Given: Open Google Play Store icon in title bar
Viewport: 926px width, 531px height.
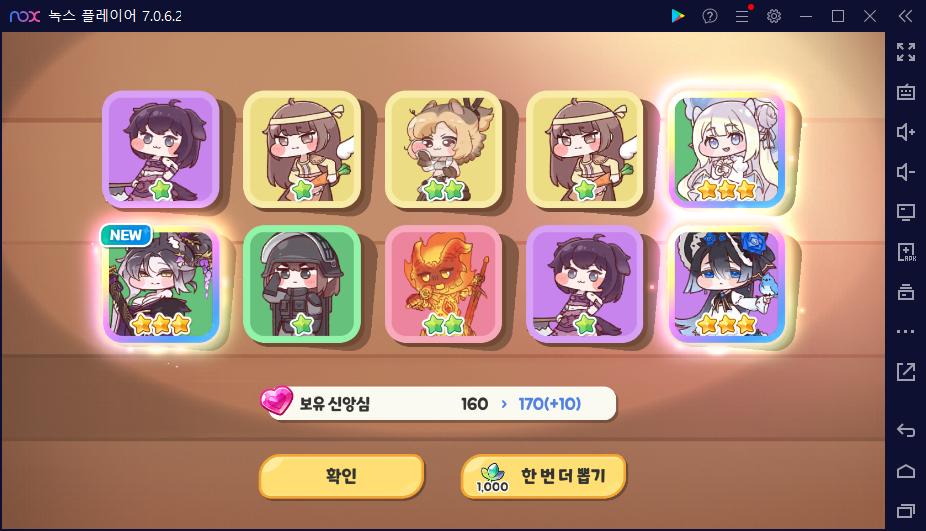Looking at the screenshot, I should [677, 16].
